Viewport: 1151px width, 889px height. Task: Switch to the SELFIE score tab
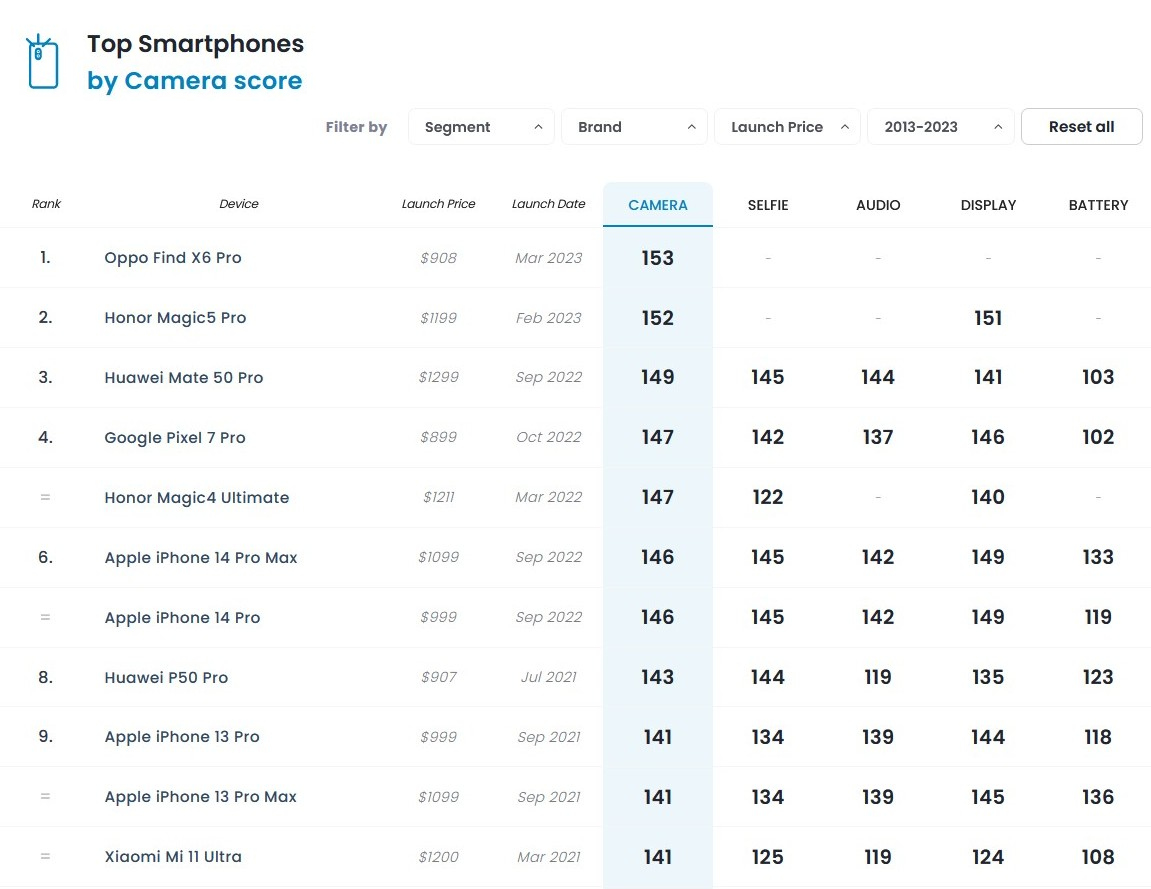(x=768, y=205)
